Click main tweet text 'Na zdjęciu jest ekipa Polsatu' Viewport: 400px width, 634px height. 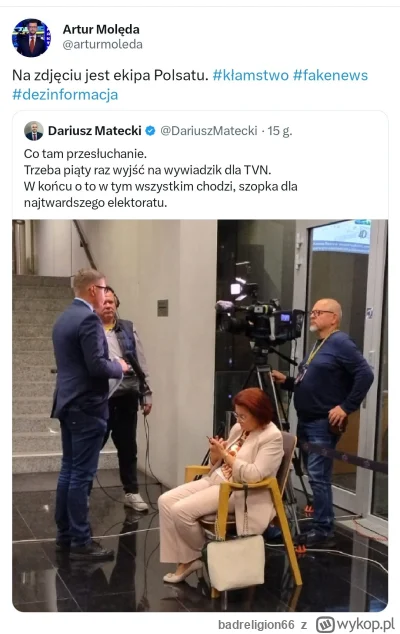coord(110,75)
